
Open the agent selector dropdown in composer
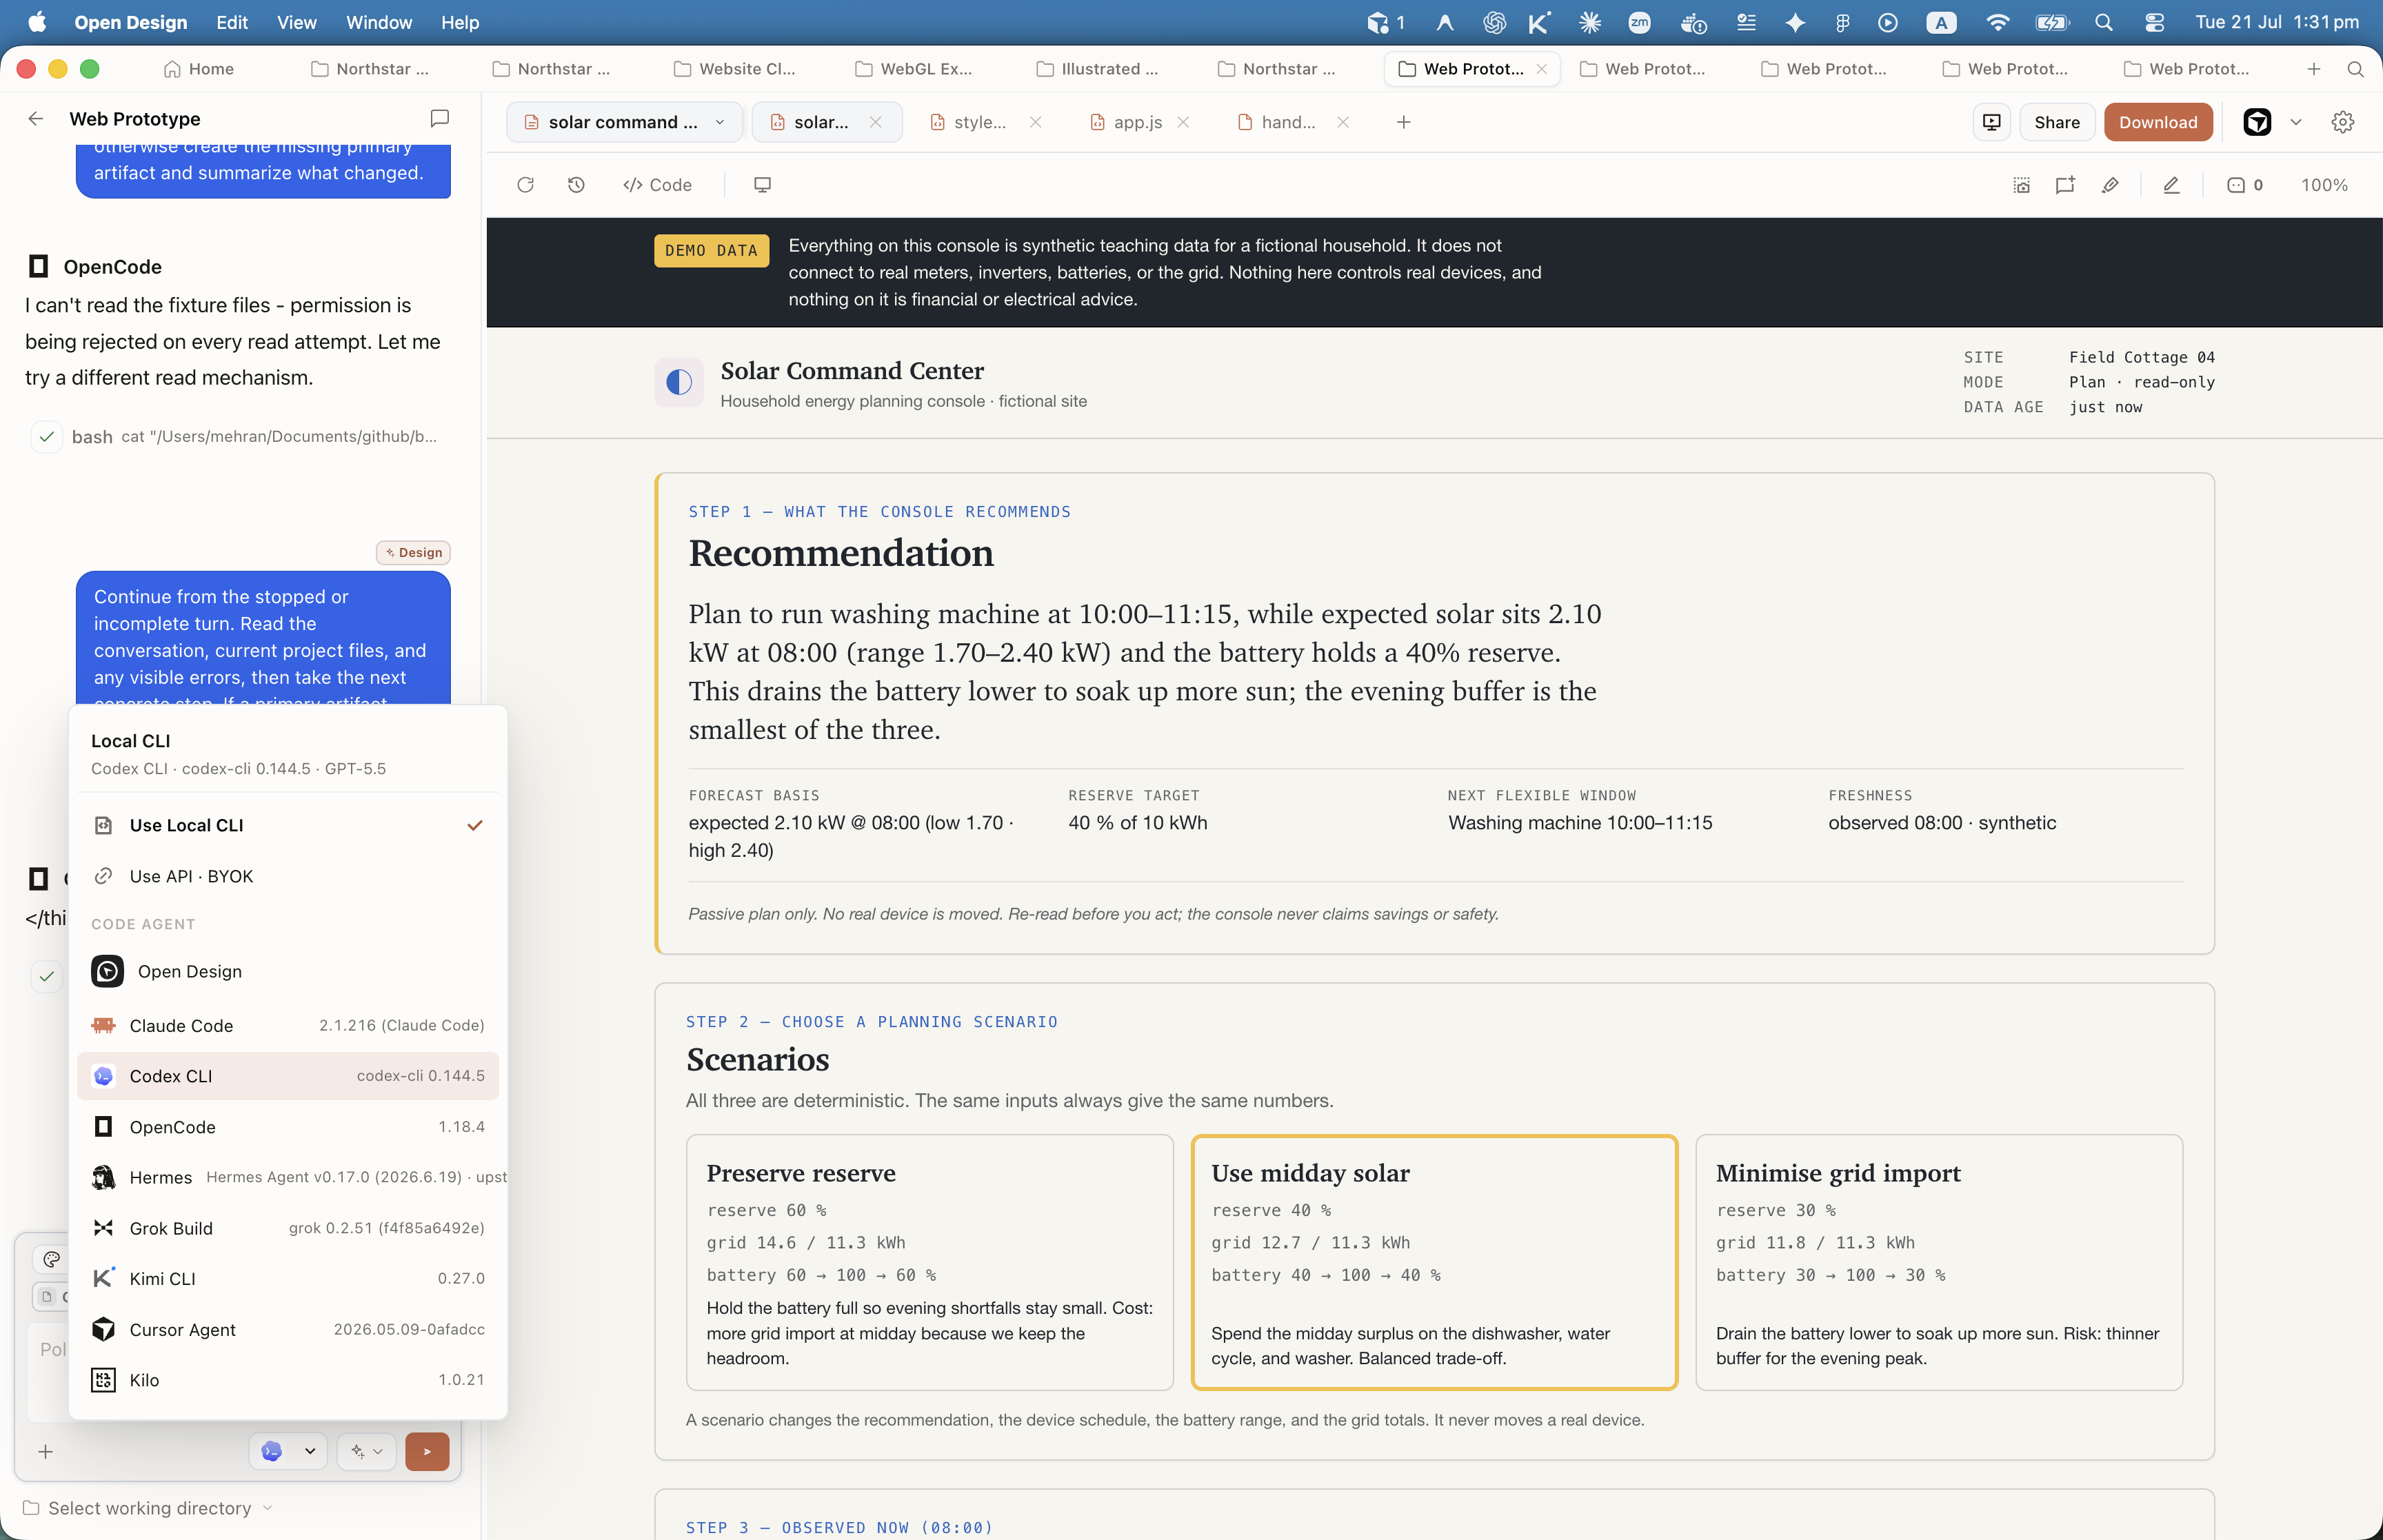[288, 1451]
